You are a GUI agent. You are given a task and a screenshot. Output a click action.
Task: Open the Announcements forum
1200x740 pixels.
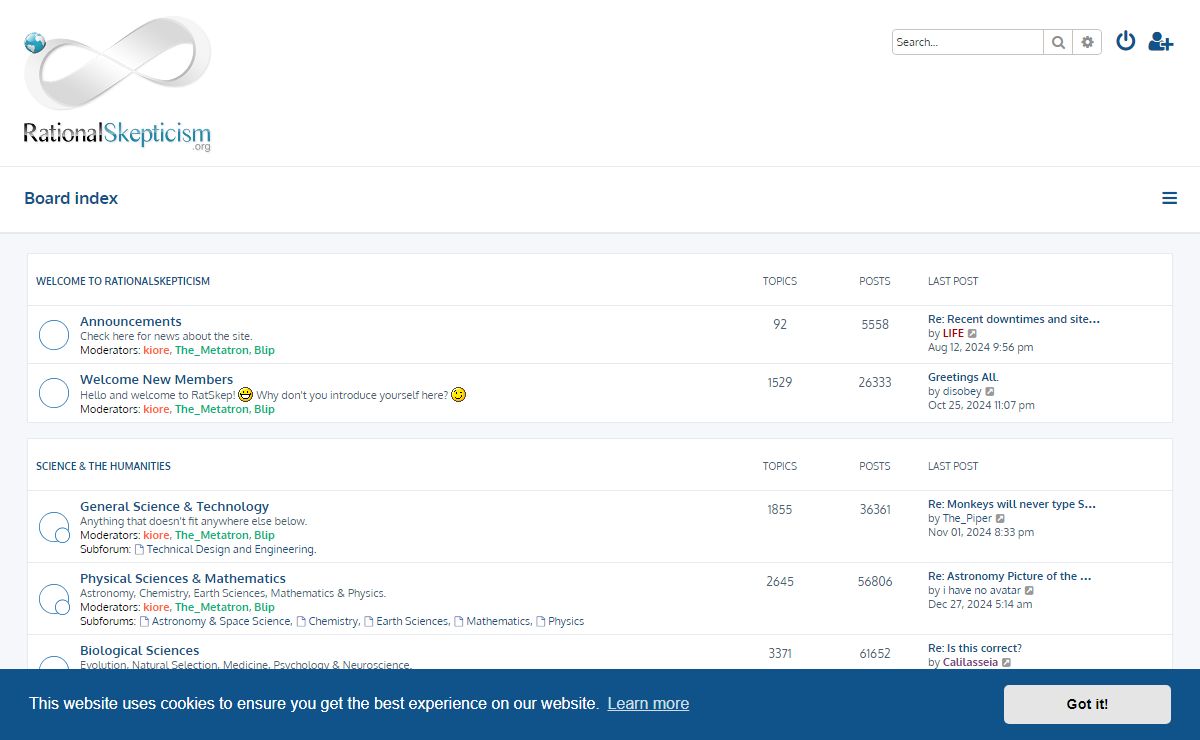131,322
